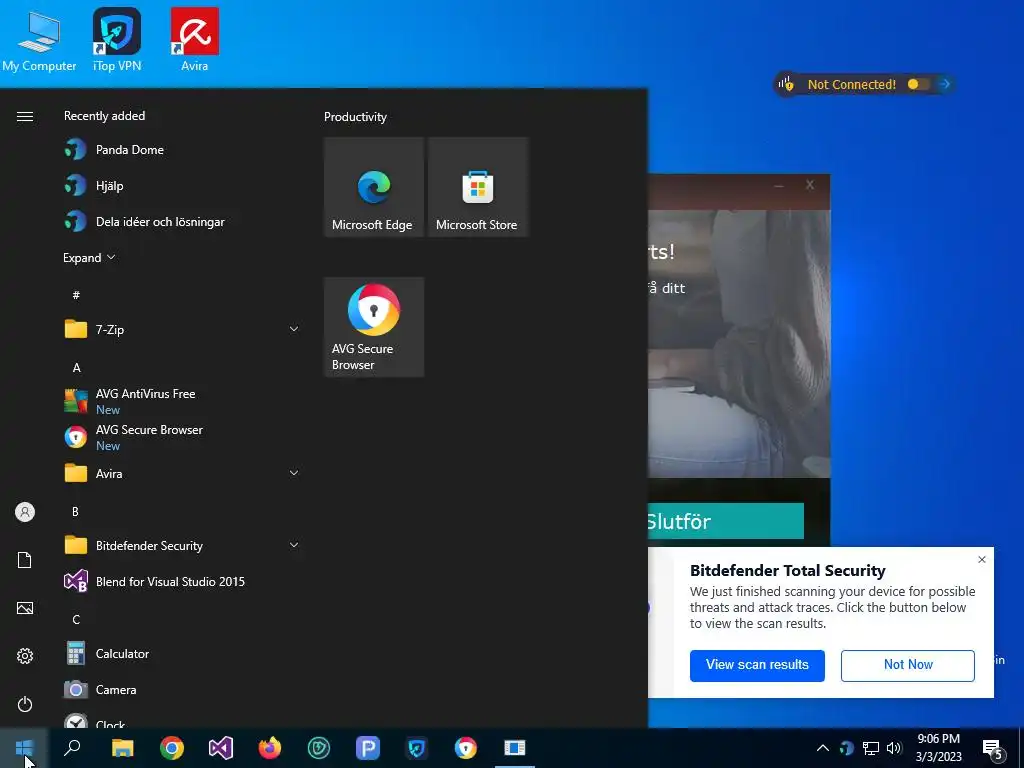
Task: Open taskbar Search magnifier
Action: tap(72, 748)
